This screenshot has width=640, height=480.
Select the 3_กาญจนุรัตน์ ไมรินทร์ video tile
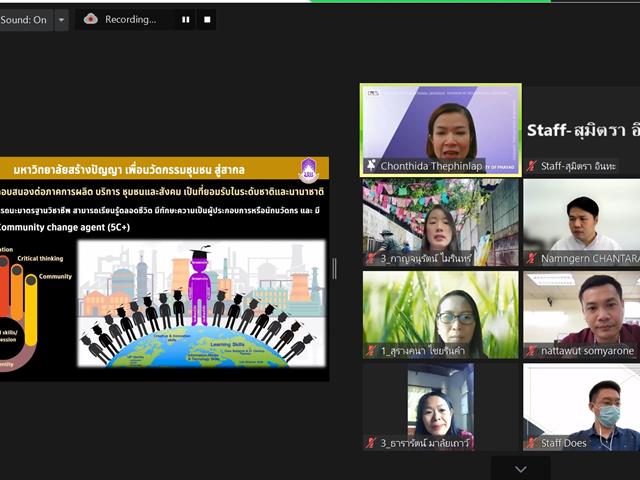pos(441,223)
